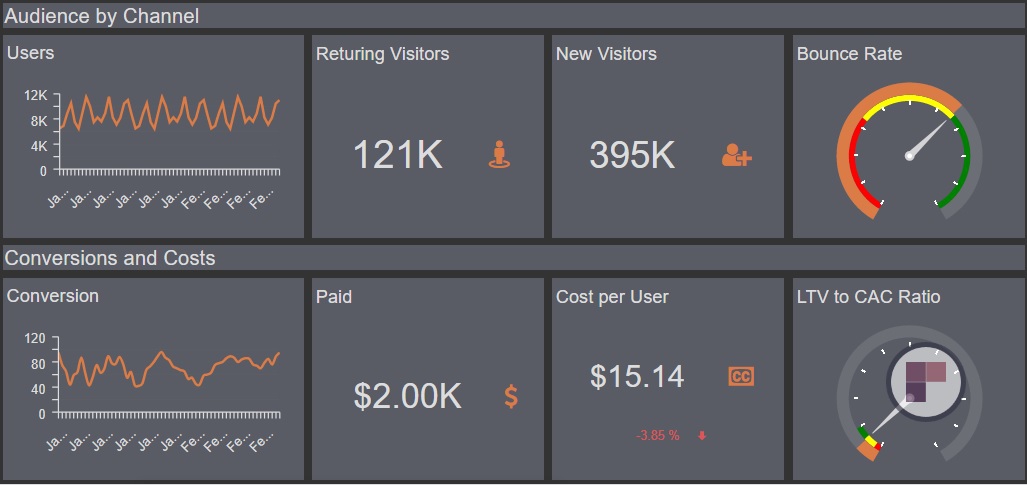The height and width of the screenshot is (485, 1027).
Task: Click the returning visitor person icon
Action: (500, 155)
